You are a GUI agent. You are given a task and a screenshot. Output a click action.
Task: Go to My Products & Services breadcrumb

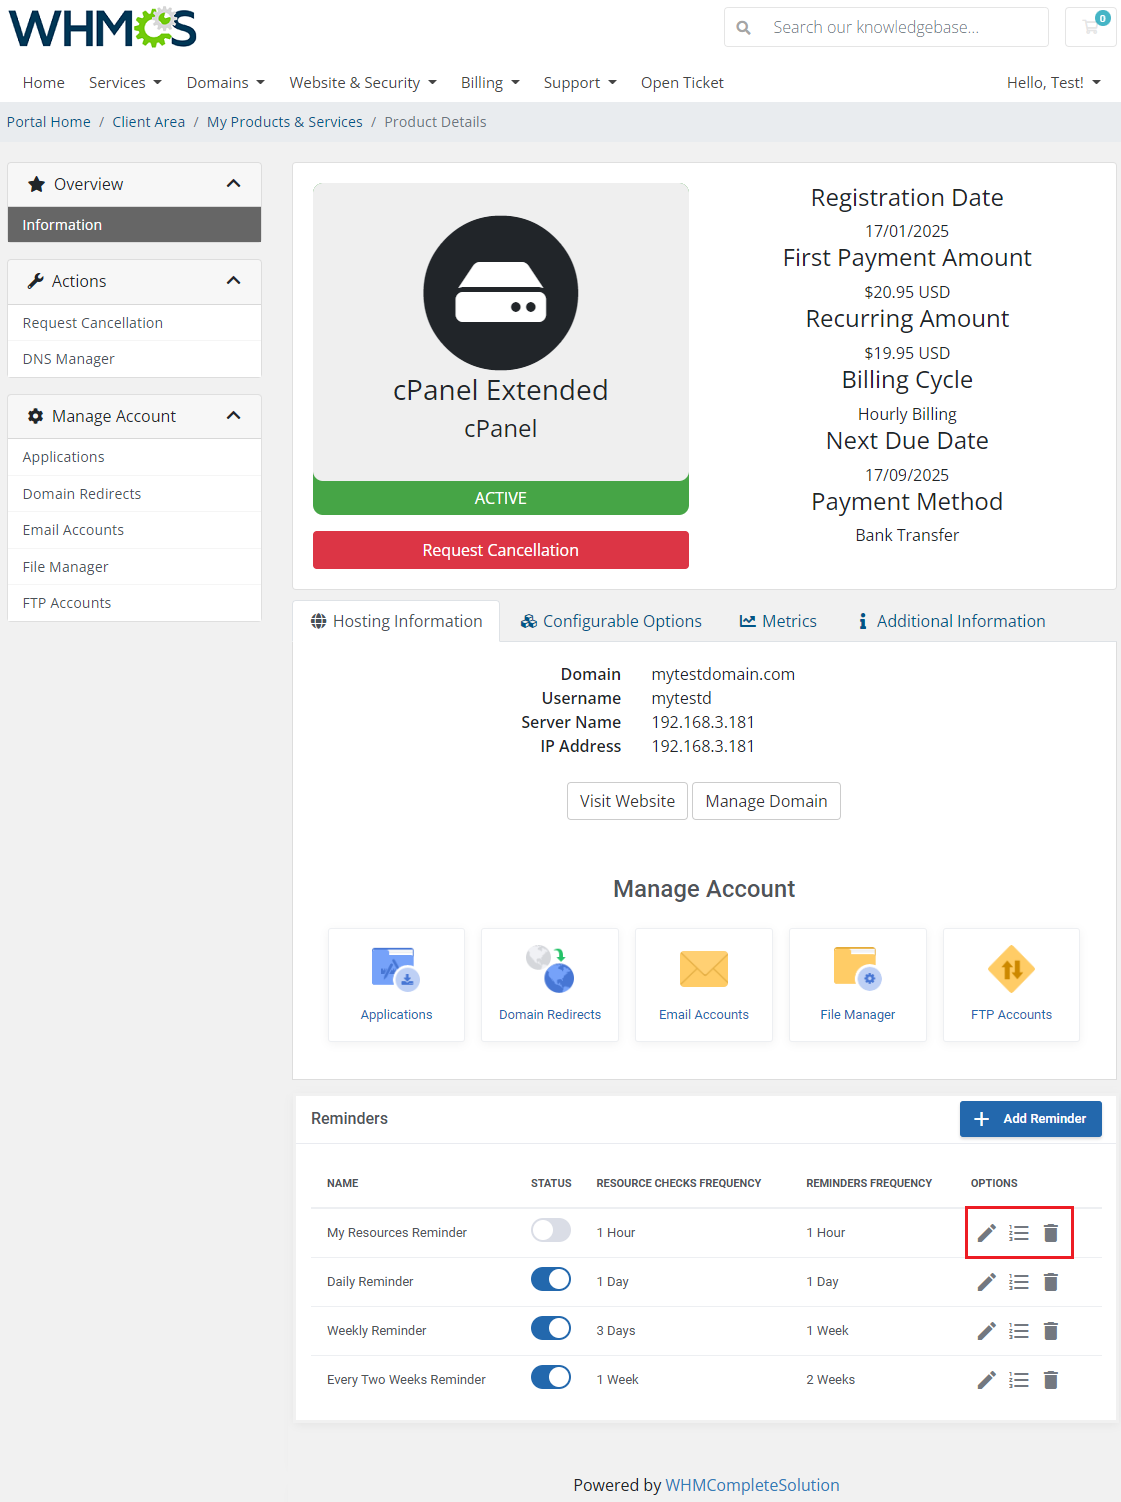pyautogui.click(x=285, y=122)
